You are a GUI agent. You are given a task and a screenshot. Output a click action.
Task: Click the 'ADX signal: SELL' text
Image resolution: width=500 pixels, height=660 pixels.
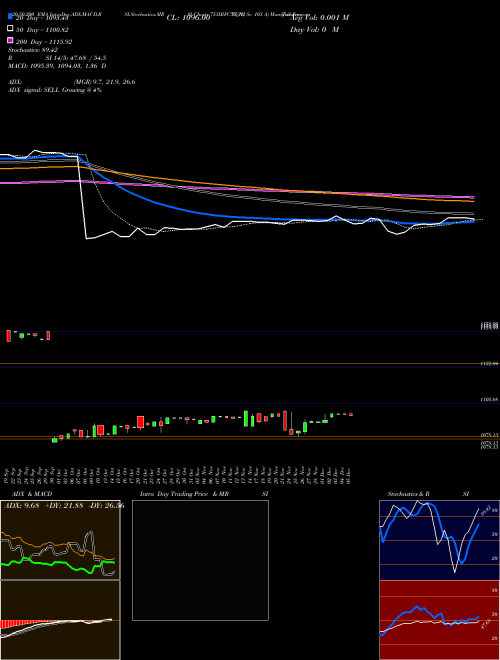[x=34, y=90]
